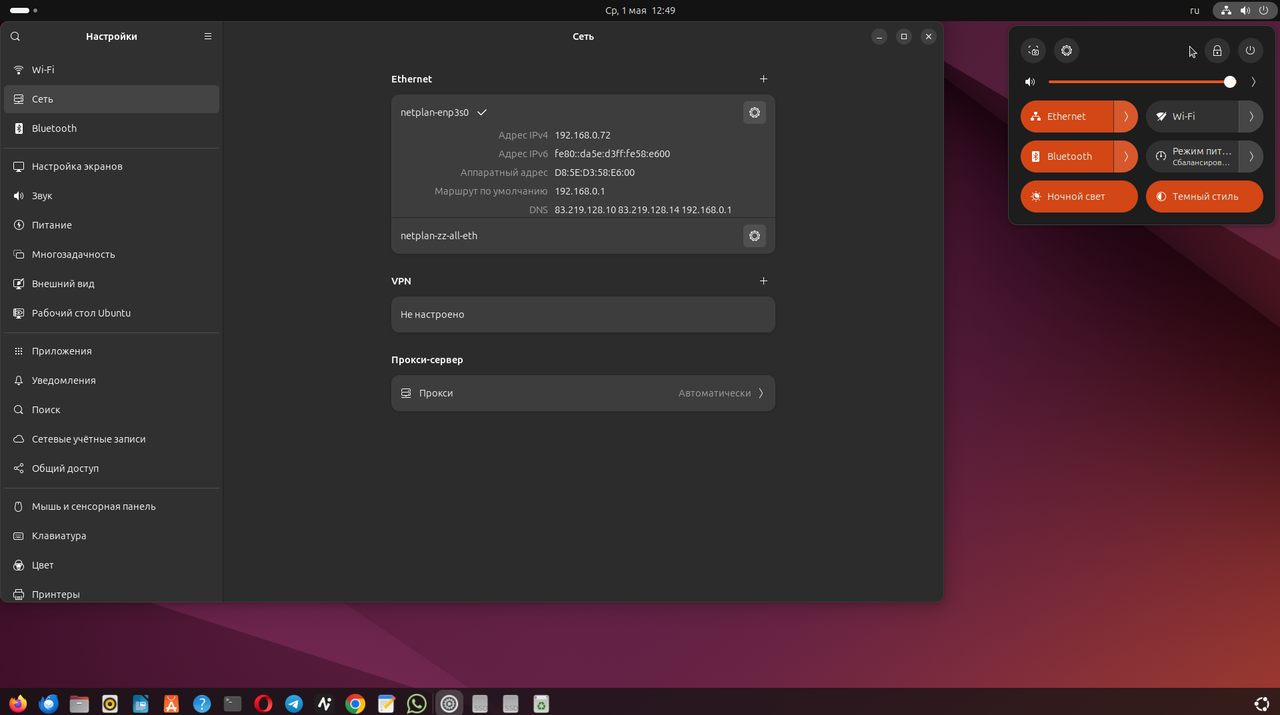Click the clock Ср, 1 мая 12:49
Viewport: 1280px width, 715px height.
click(x=640, y=10)
